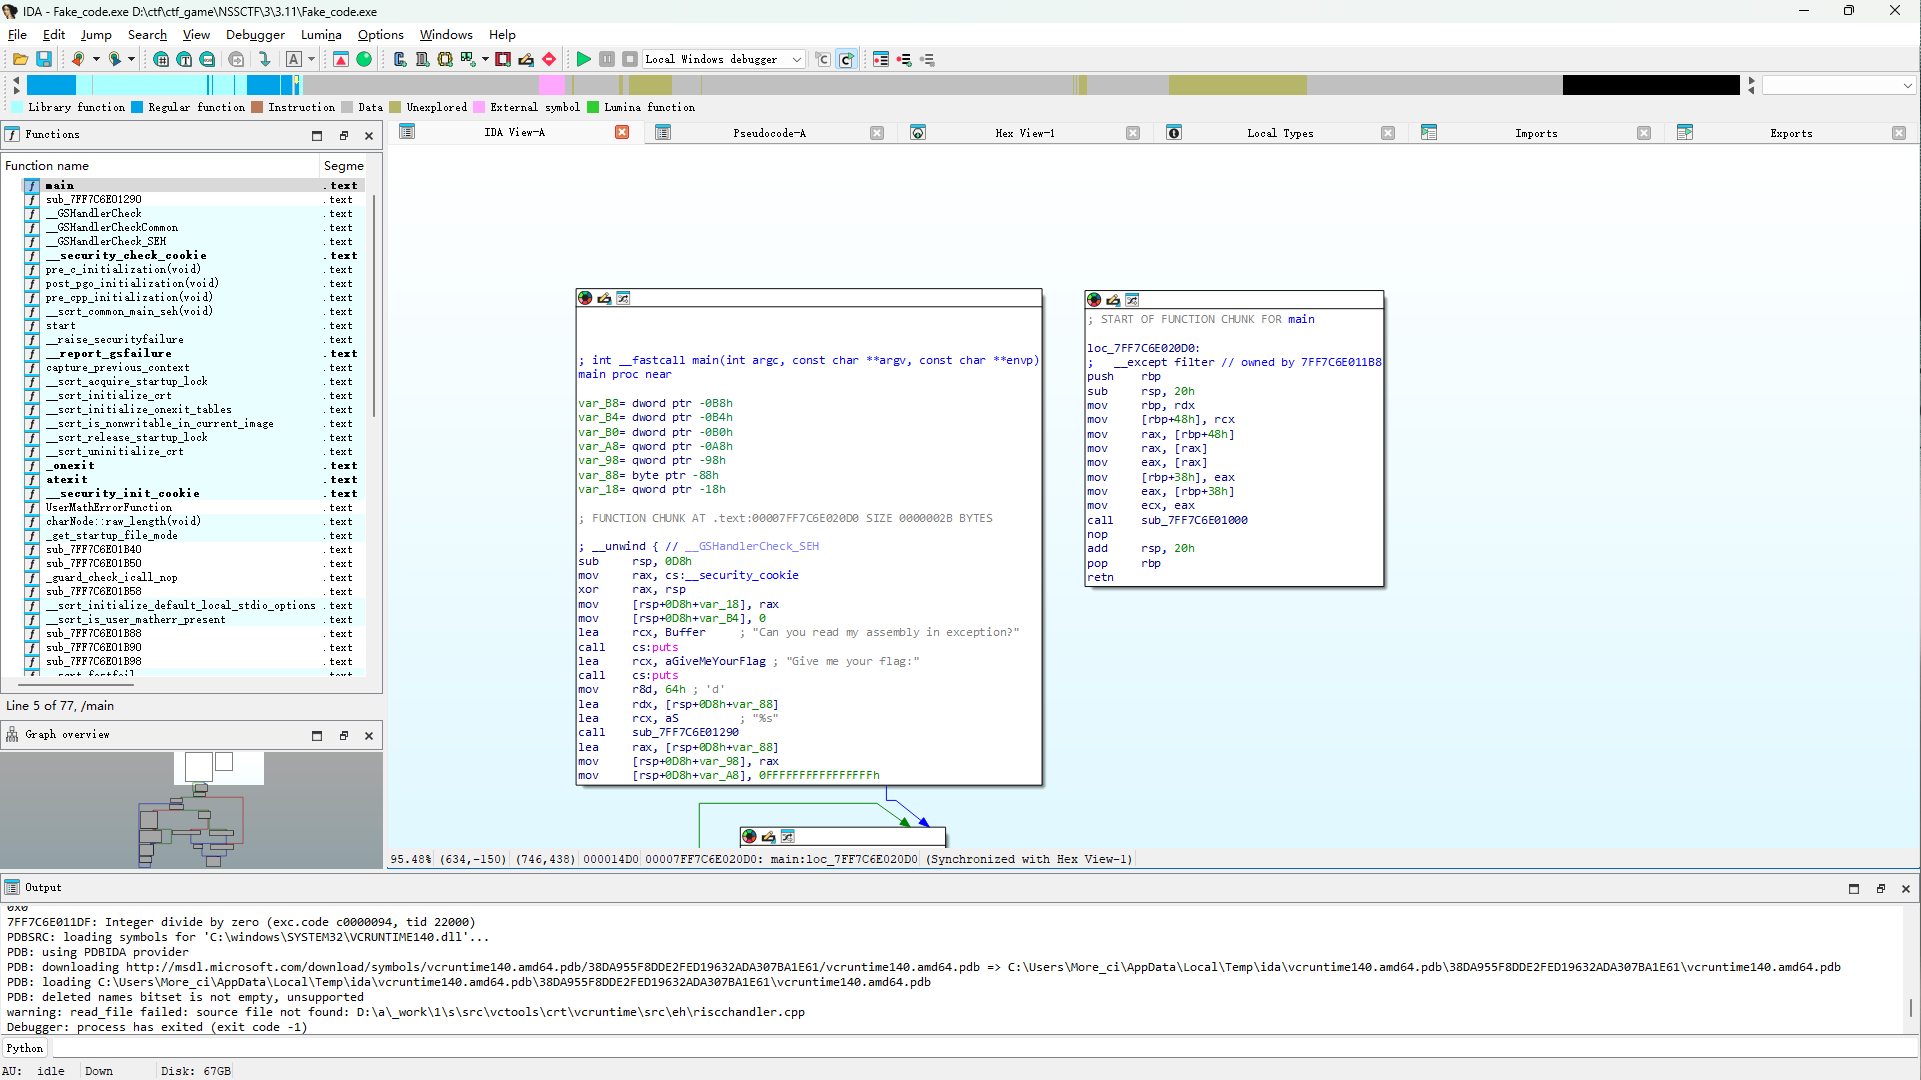Click breakpoint icon in main graph node

pos(585,298)
